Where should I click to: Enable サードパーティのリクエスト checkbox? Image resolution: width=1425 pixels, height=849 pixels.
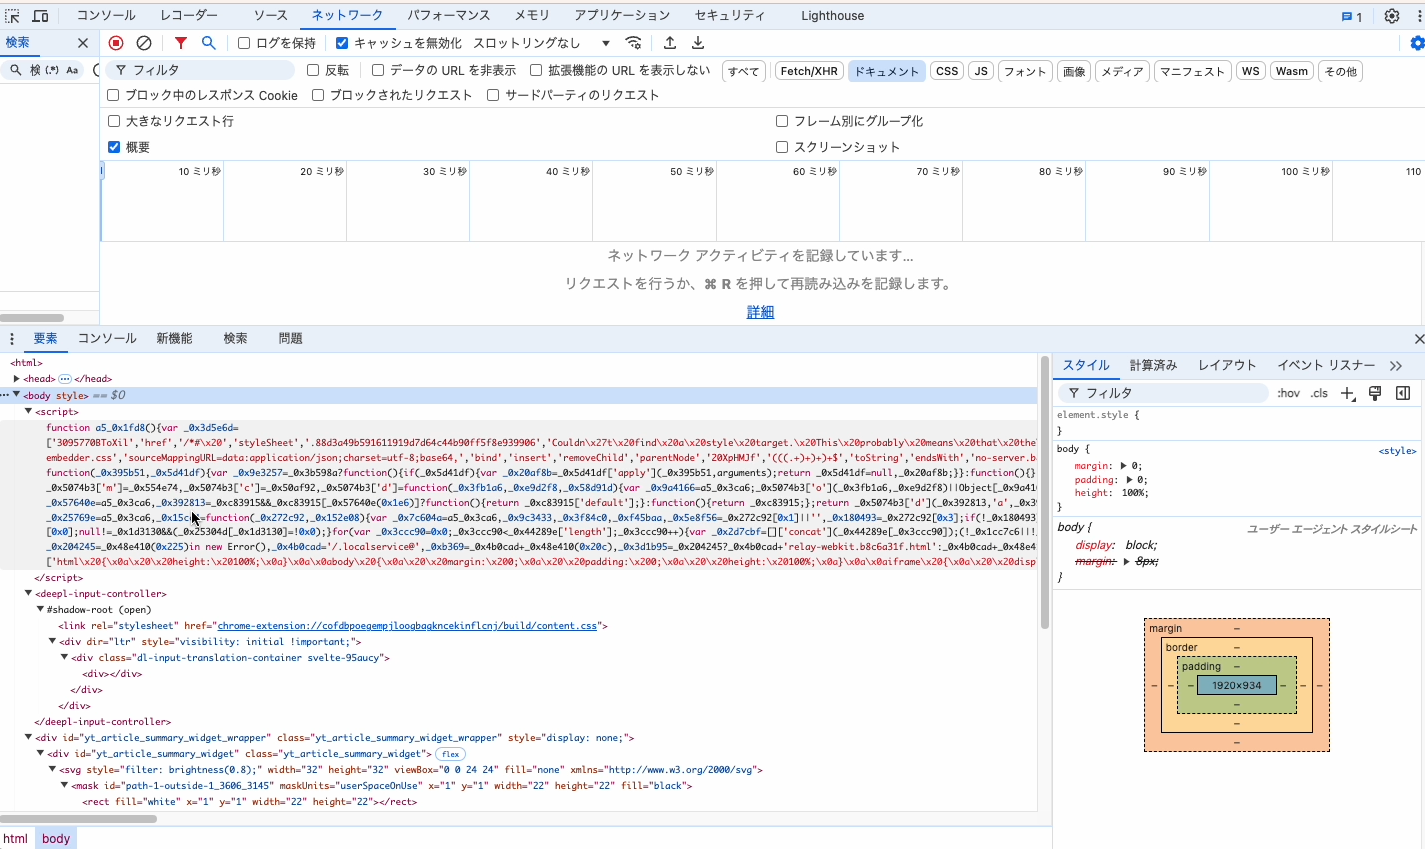click(493, 95)
